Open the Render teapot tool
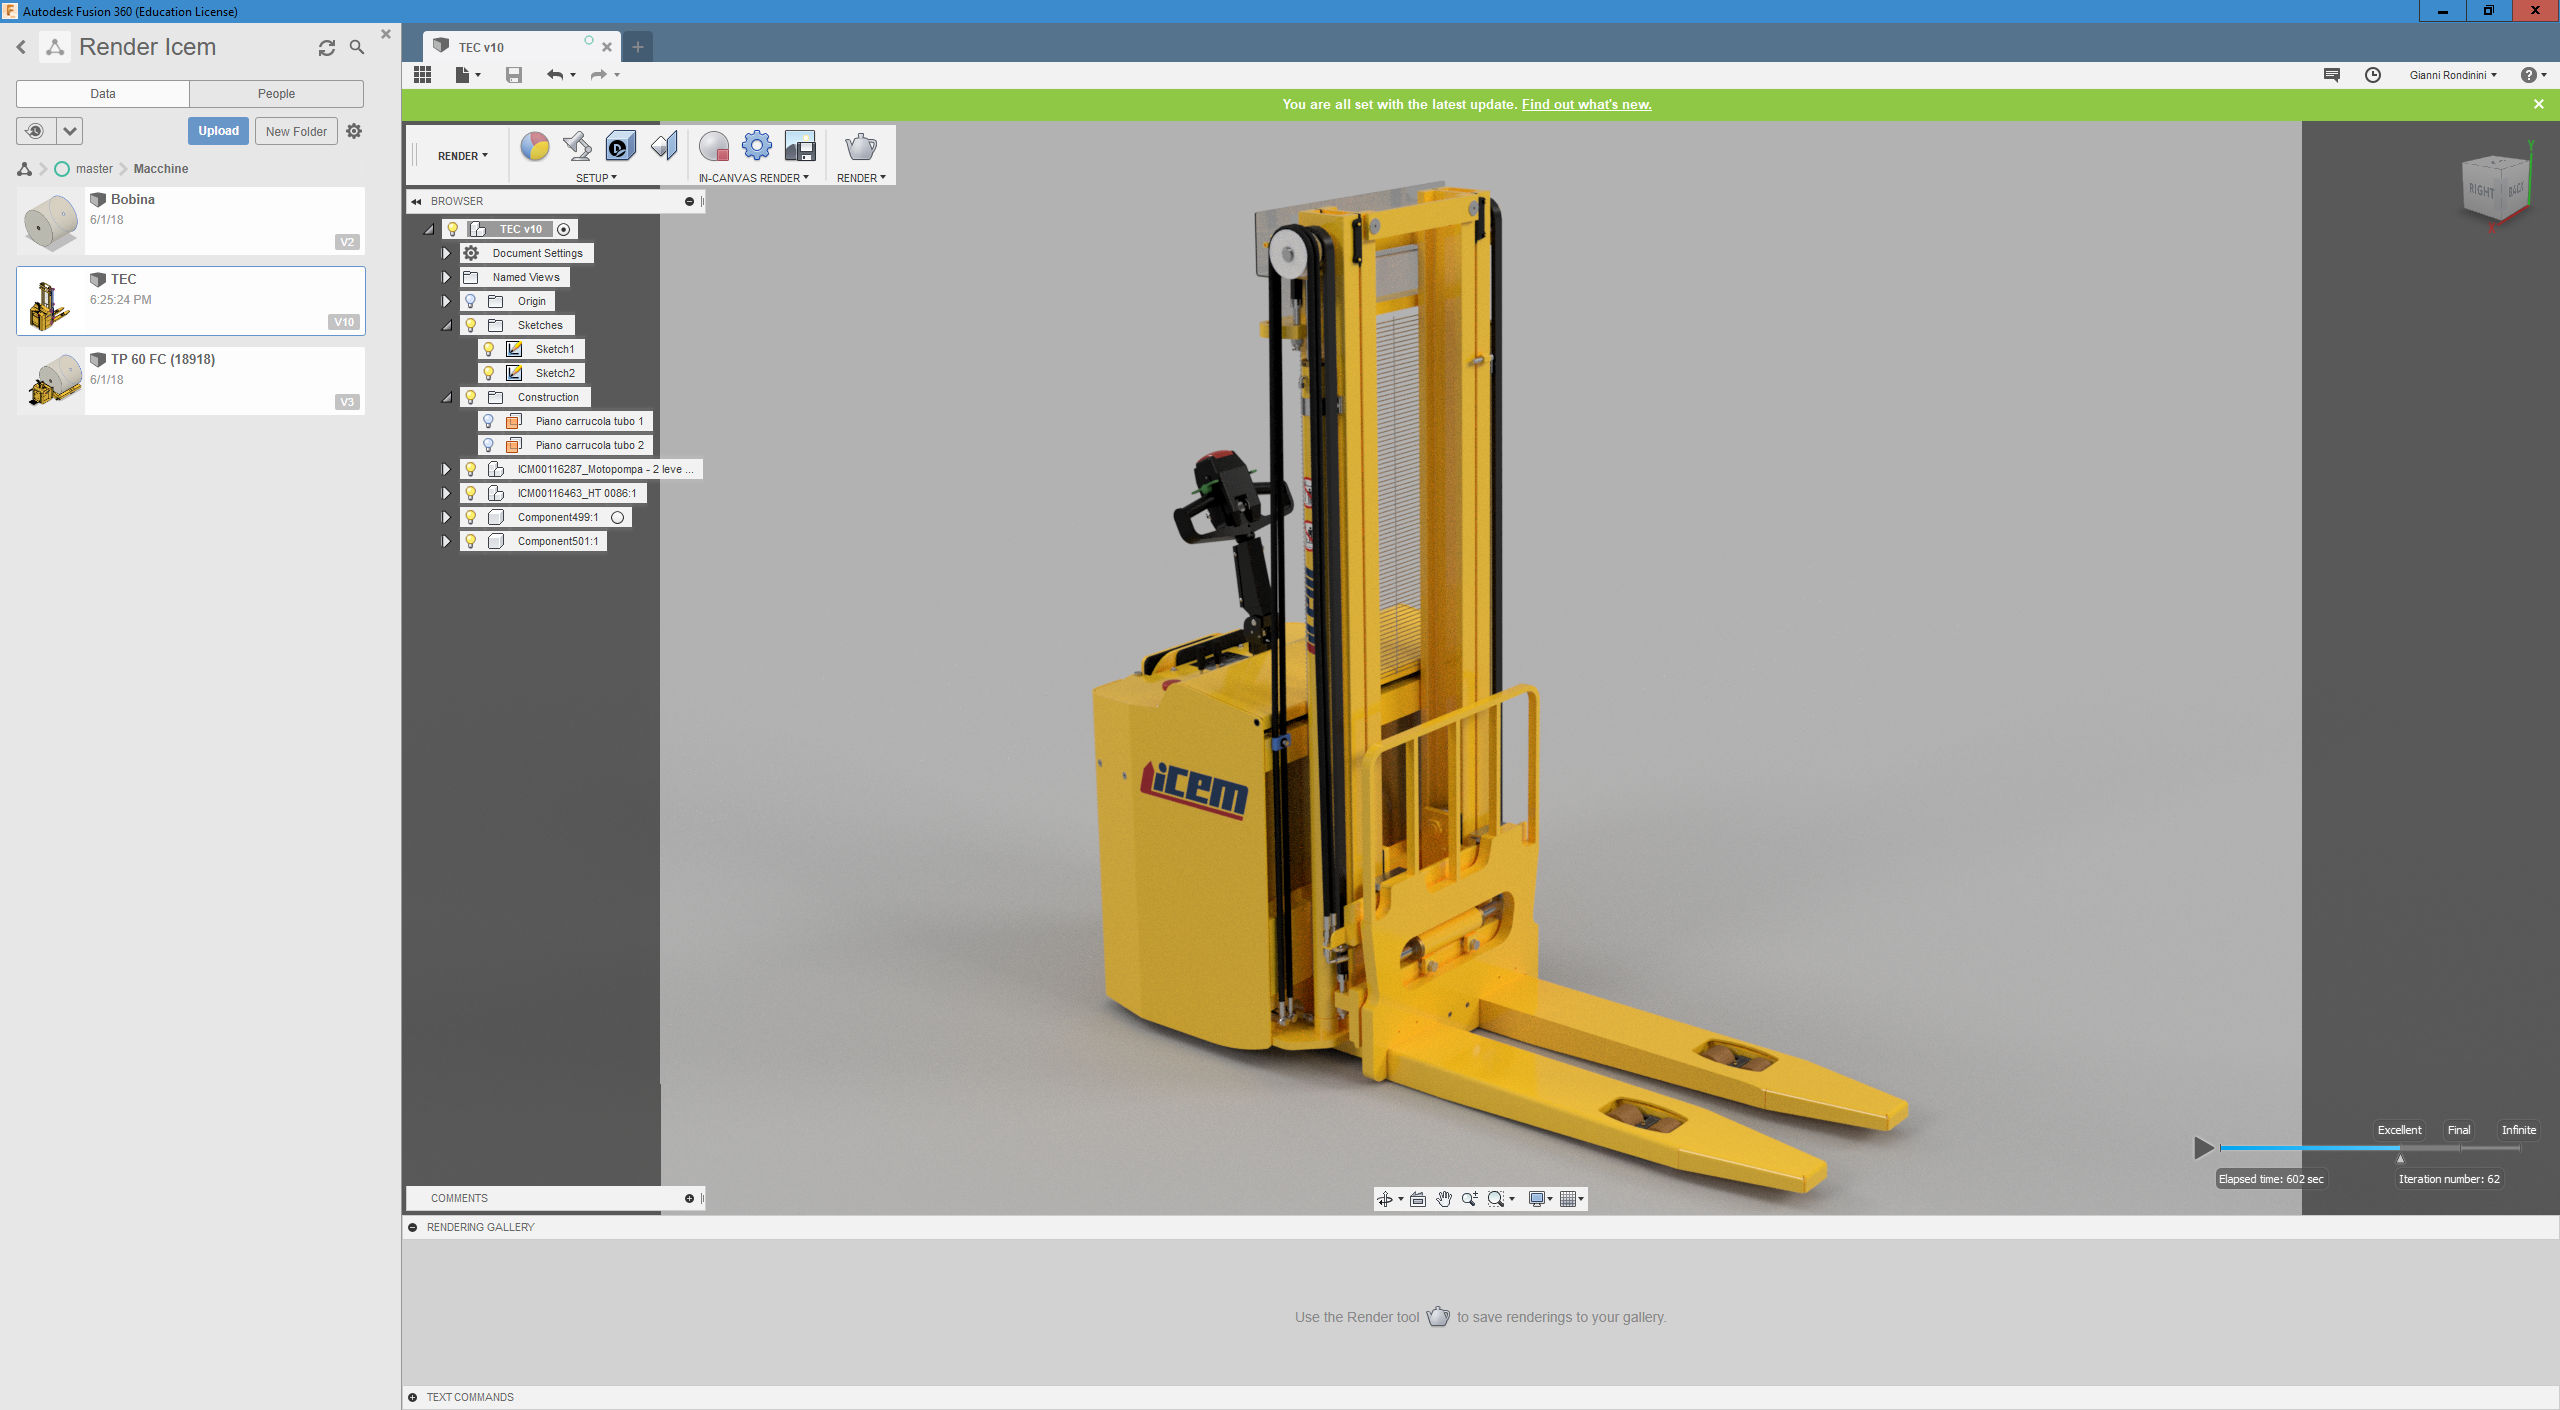Image resolution: width=2560 pixels, height=1410 pixels. [x=860, y=150]
